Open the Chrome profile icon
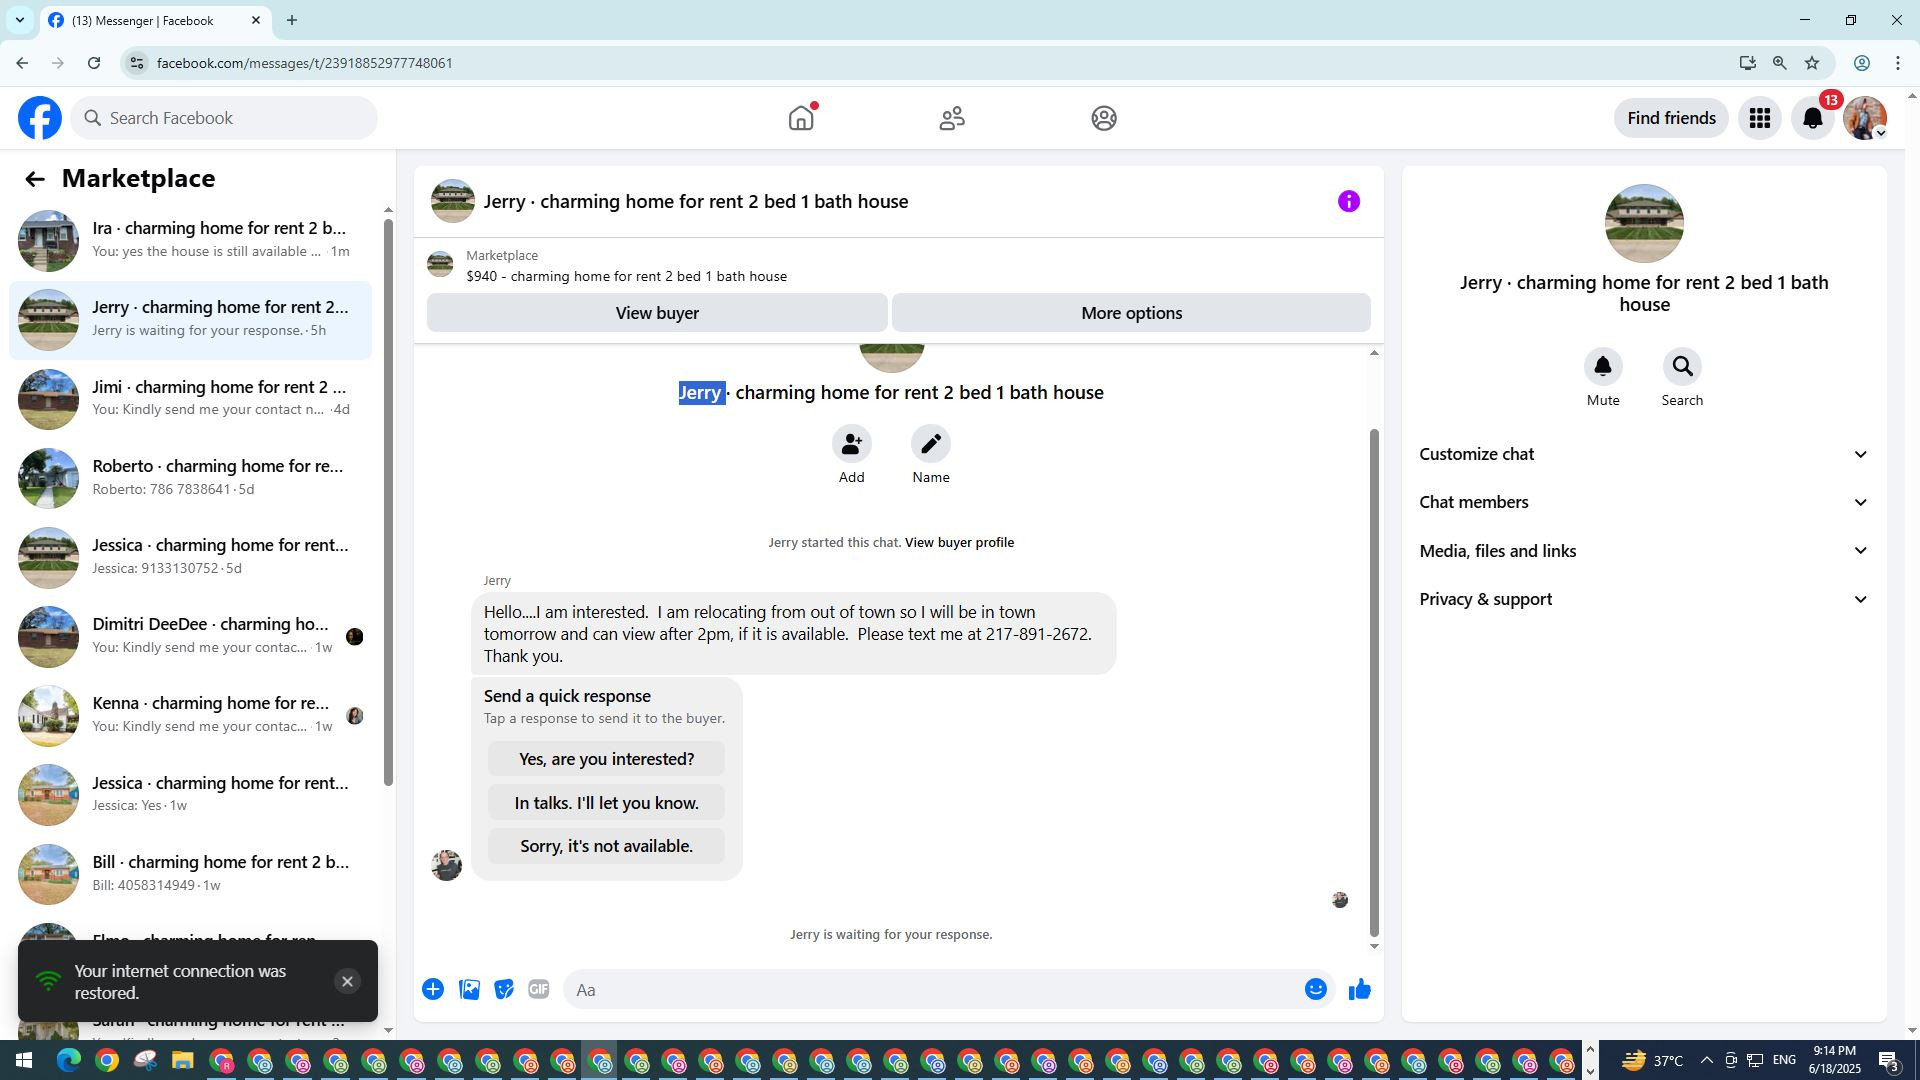Viewport: 1920px width, 1080px height. coord(1862,63)
